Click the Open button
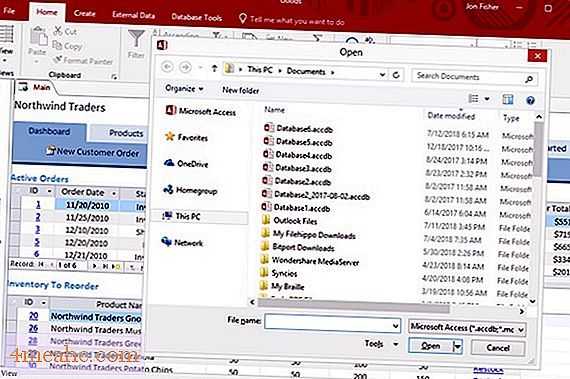This screenshot has height=379, width=570. click(x=431, y=346)
